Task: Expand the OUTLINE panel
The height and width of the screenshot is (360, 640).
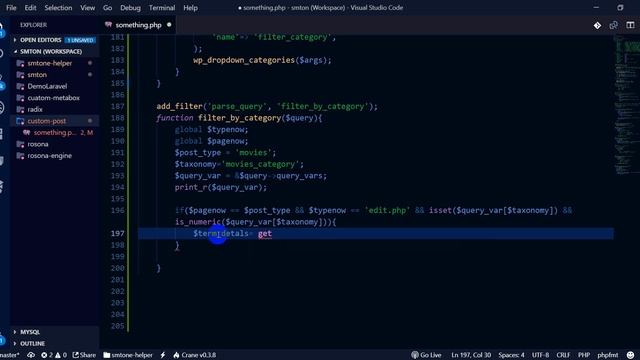Action: click(32, 343)
